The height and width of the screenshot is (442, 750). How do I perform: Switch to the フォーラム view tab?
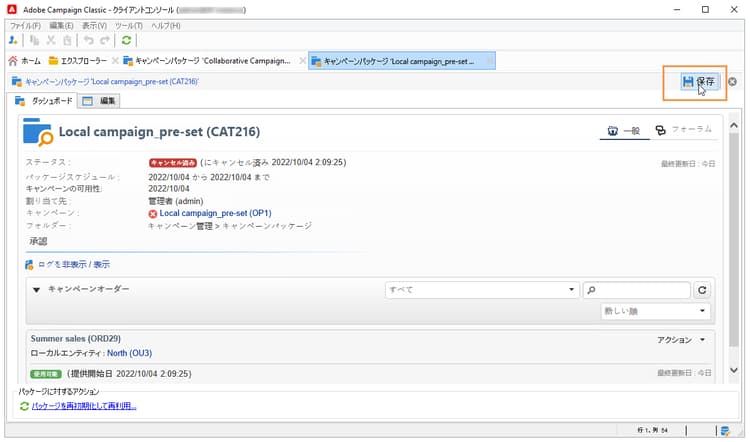684,130
